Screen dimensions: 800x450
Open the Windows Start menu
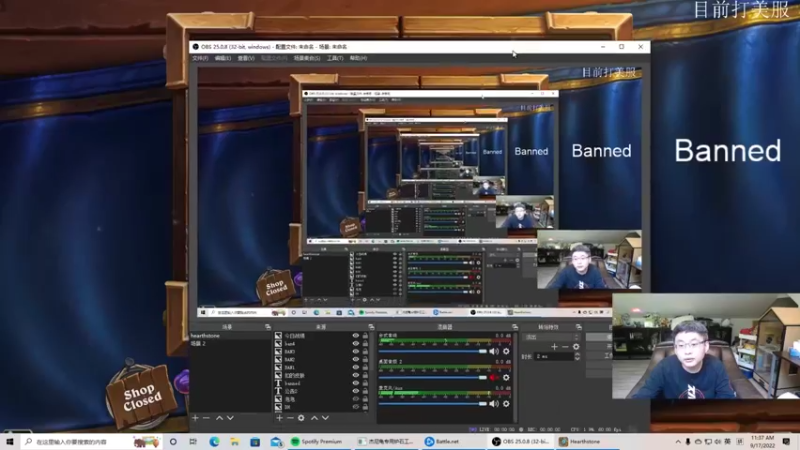click(10, 441)
